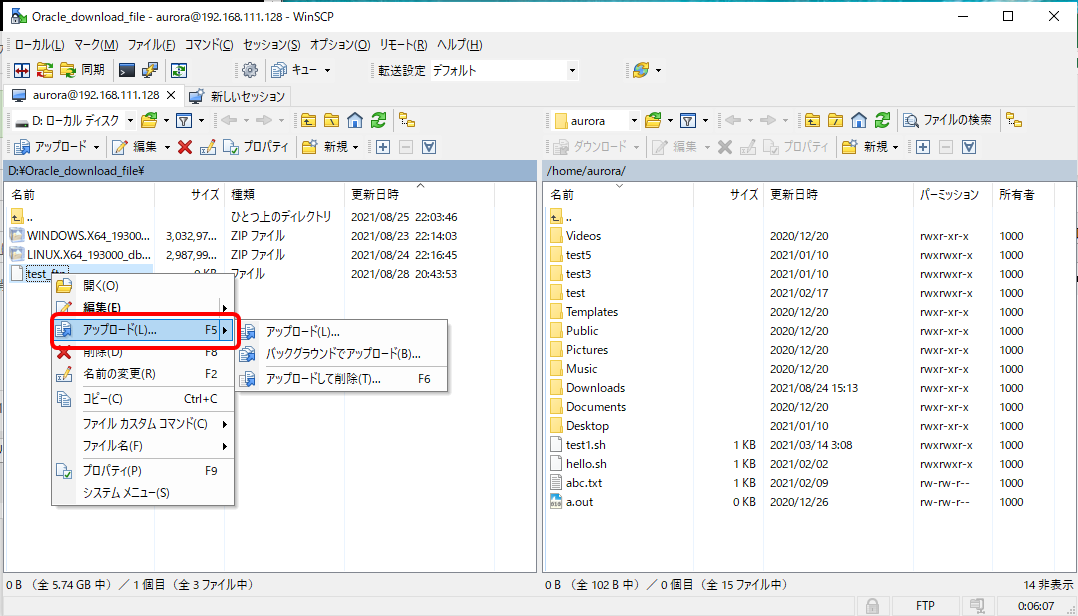Go to local home directory icon

(355, 121)
